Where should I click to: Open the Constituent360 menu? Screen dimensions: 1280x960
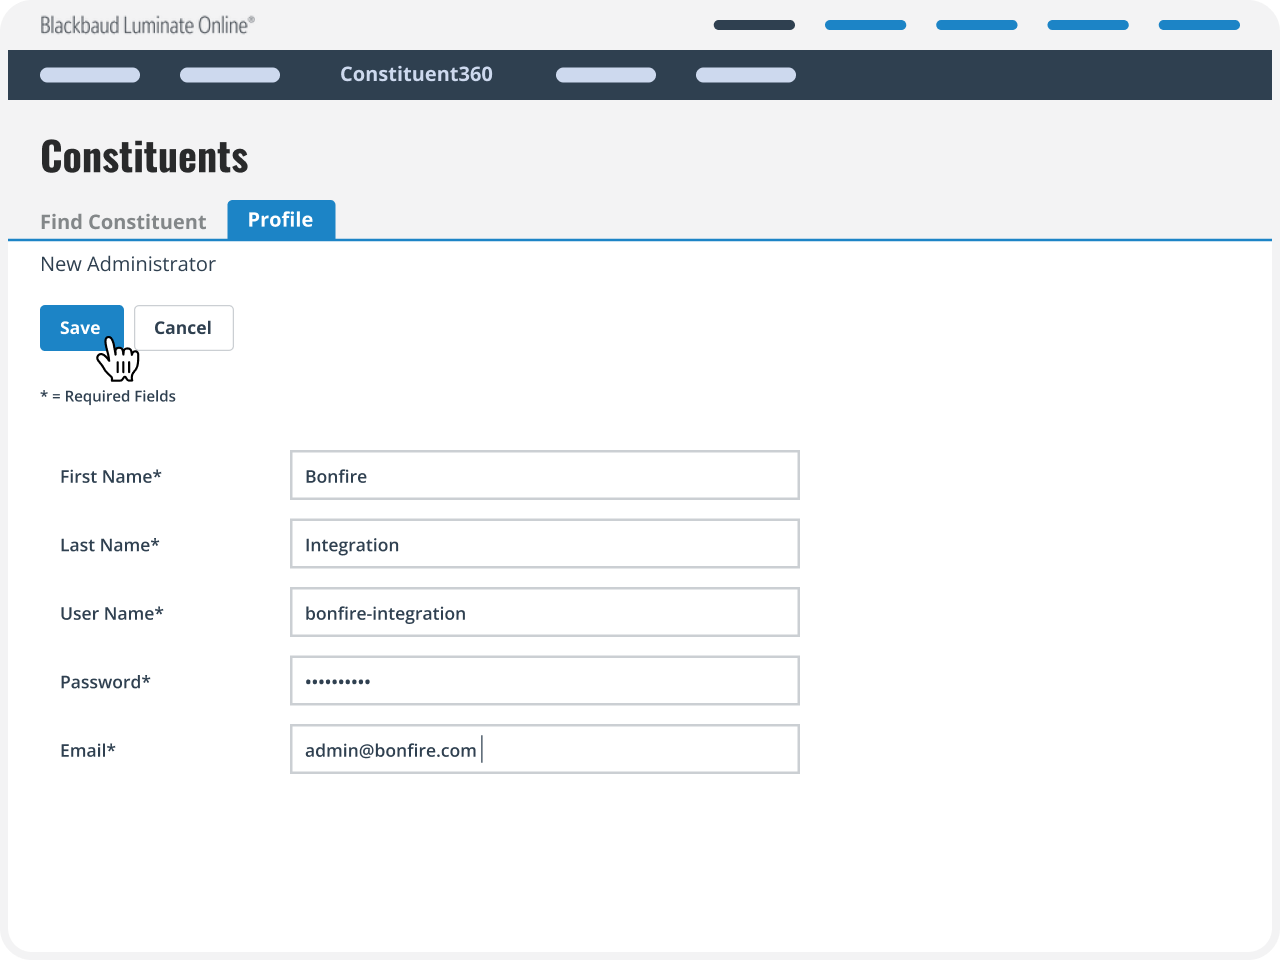pos(415,74)
